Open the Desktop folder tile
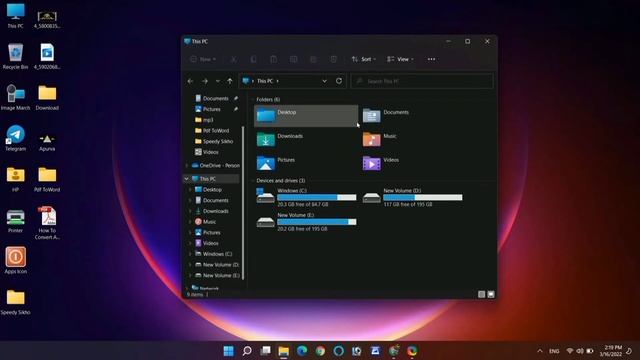Image resolution: width=640 pixels, height=360 pixels. [306, 116]
